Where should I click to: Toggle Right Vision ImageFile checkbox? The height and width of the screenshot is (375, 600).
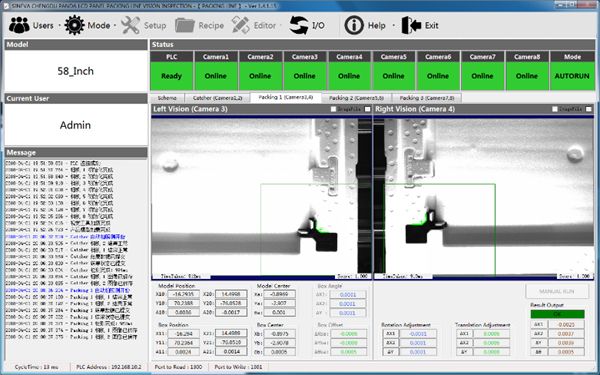tap(555, 109)
